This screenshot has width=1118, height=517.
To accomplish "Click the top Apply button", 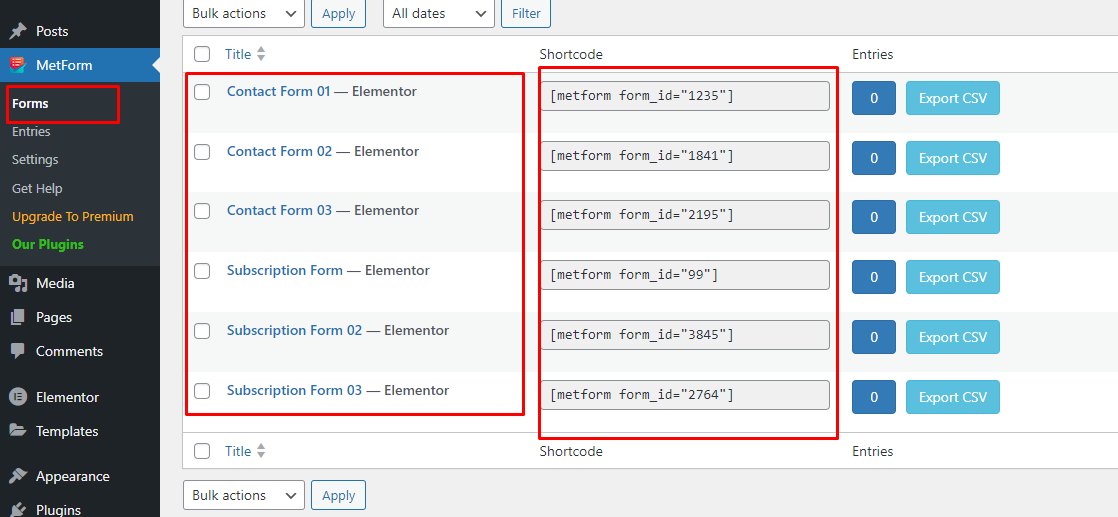I will click(x=339, y=14).
